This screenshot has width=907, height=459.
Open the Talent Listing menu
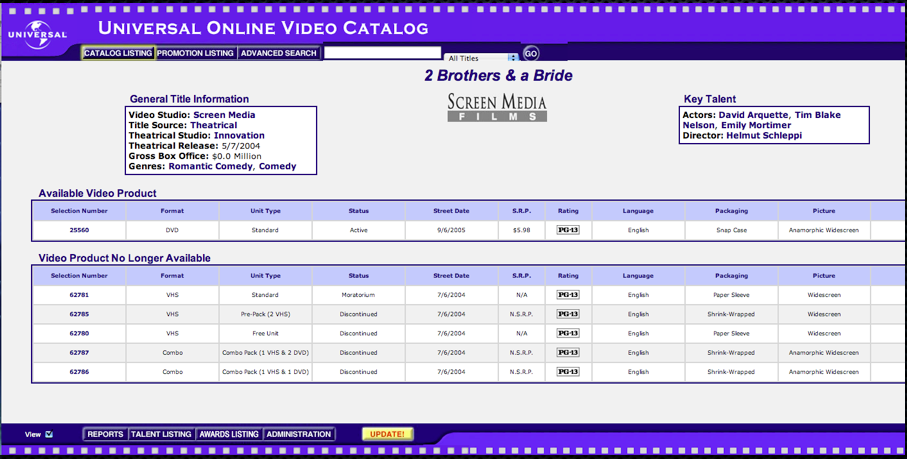tap(161, 434)
